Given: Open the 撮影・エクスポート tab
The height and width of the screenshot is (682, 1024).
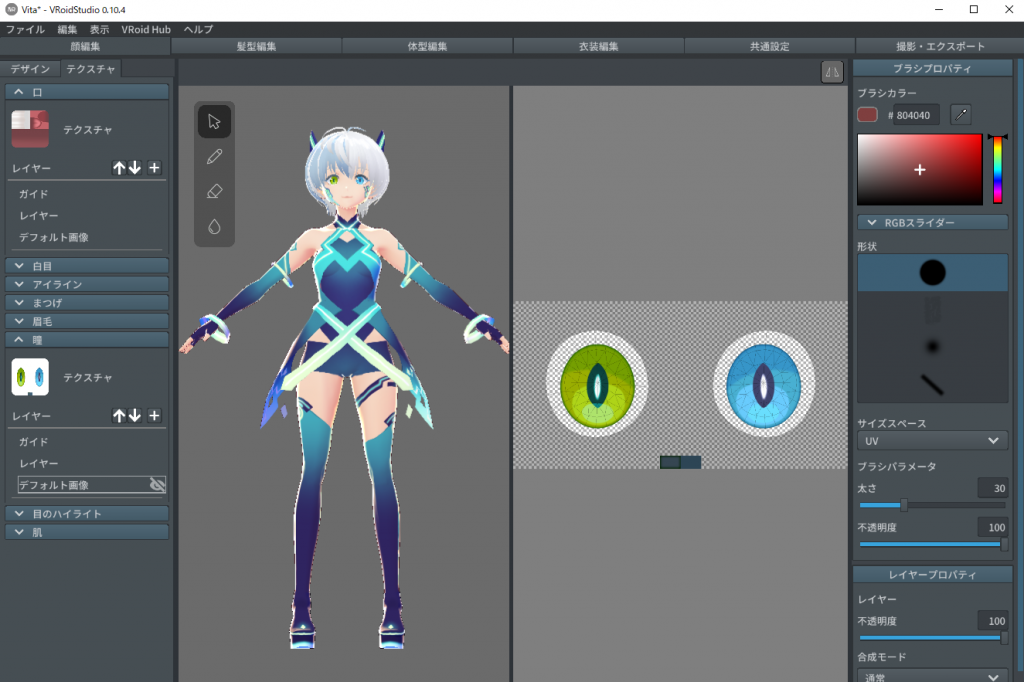Looking at the screenshot, I should (x=940, y=46).
